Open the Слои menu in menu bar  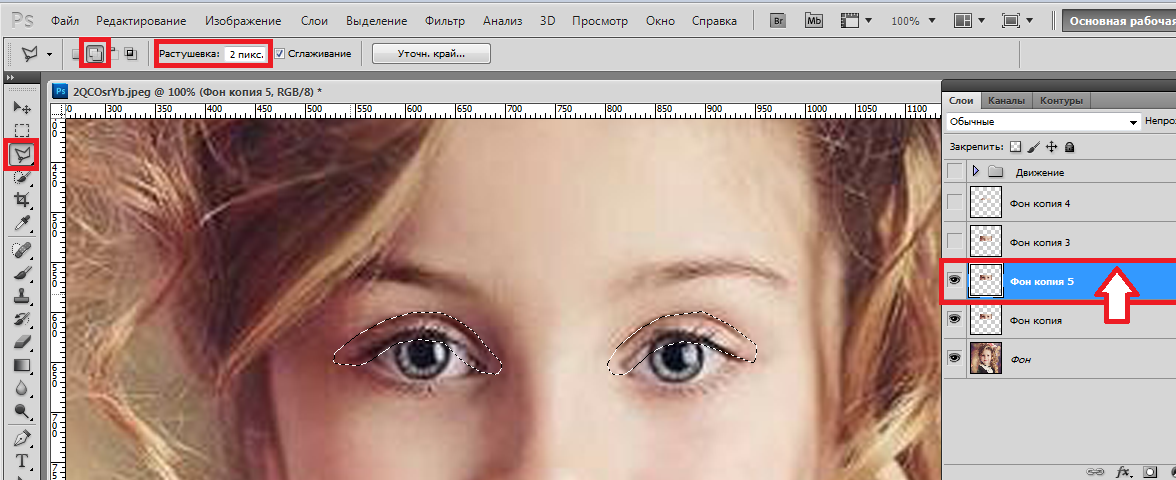(x=314, y=21)
